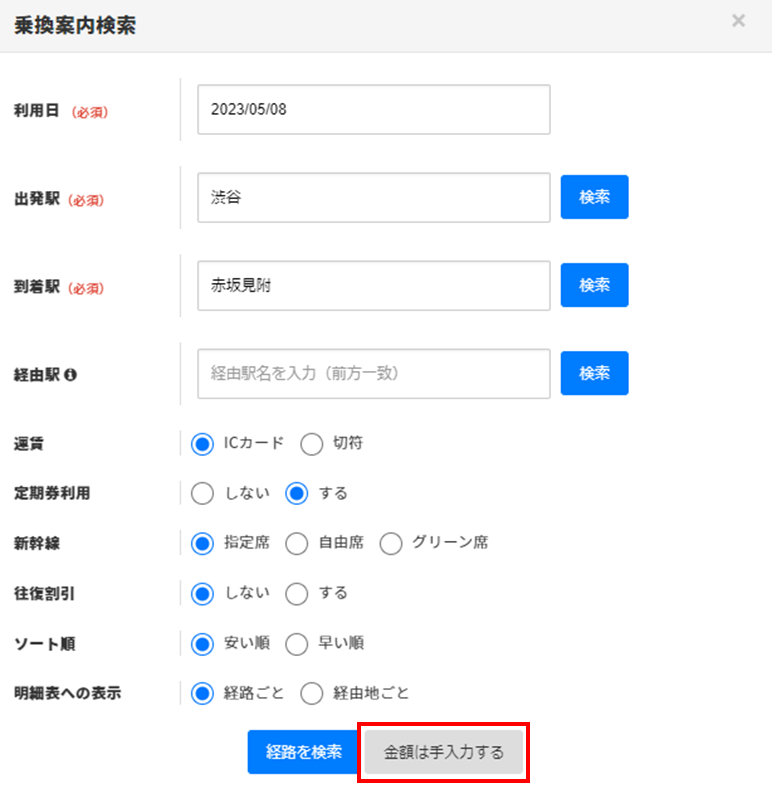
Task: Set 定期券利用 to する
Action: pyautogui.click(x=297, y=493)
